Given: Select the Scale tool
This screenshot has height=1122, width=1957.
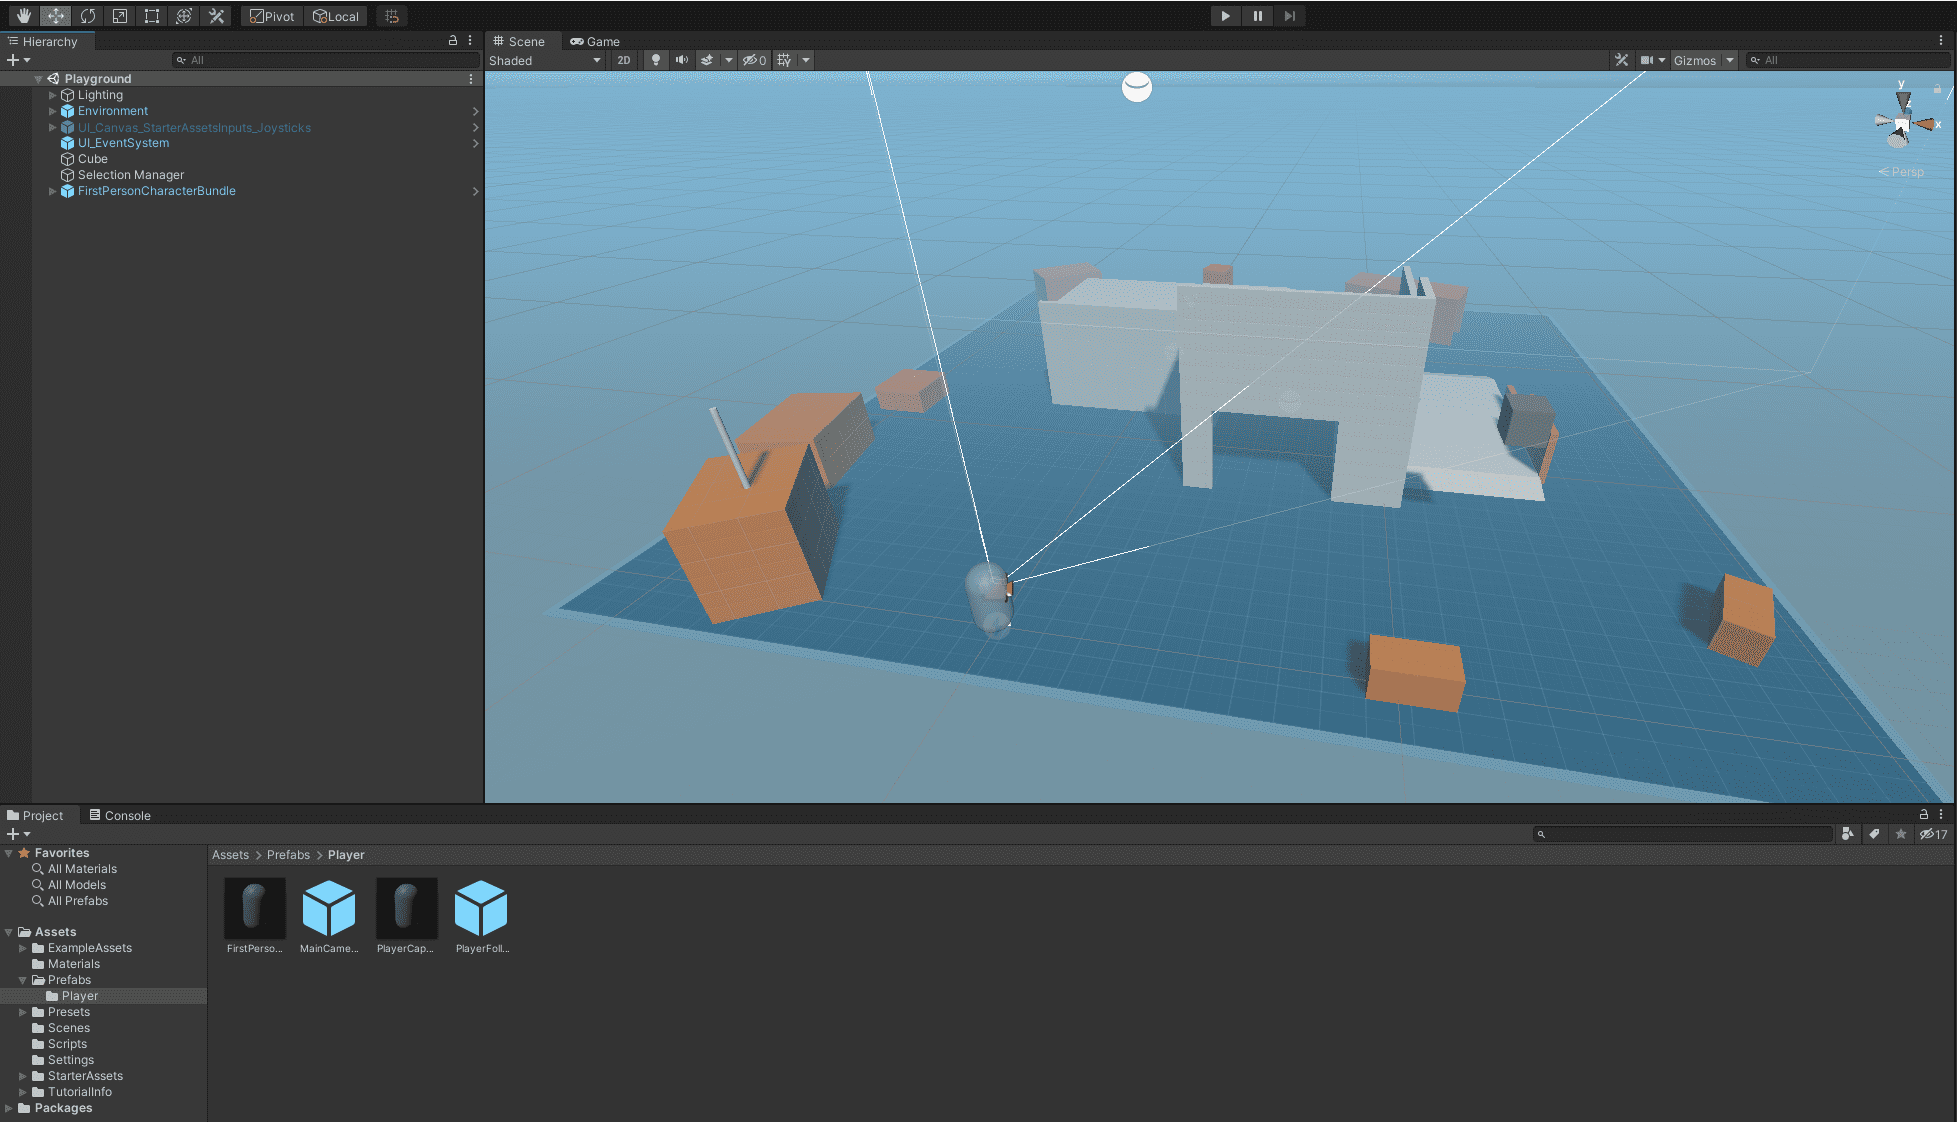Looking at the screenshot, I should point(120,16).
